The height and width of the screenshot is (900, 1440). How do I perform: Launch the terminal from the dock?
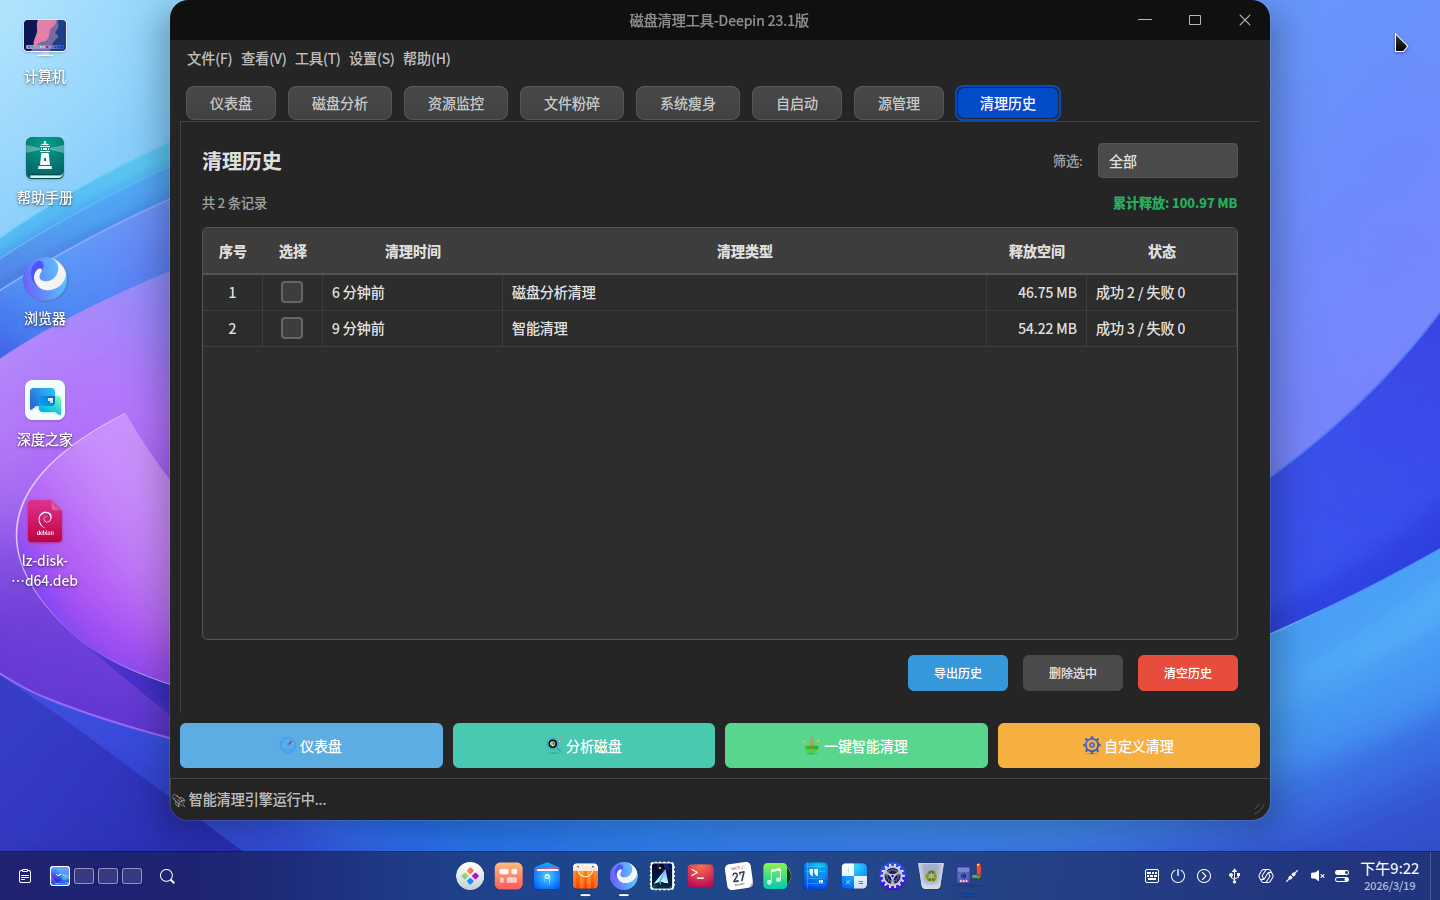(700, 876)
